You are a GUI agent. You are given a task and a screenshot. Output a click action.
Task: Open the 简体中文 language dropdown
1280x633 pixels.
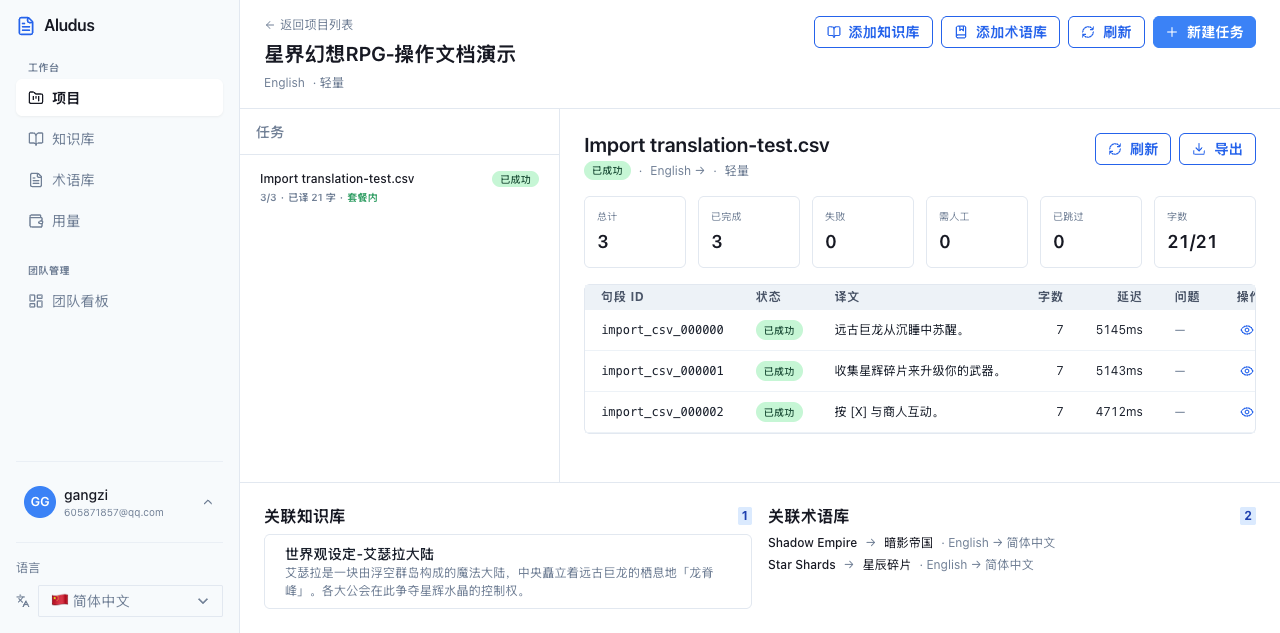click(130, 601)
